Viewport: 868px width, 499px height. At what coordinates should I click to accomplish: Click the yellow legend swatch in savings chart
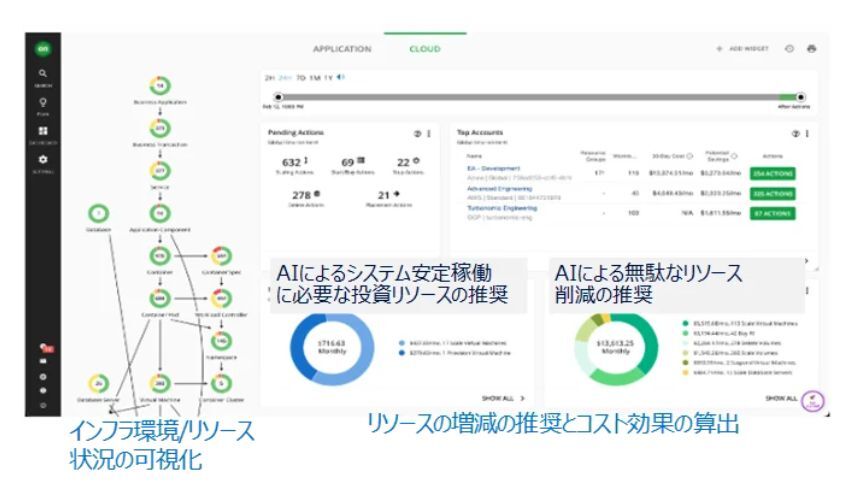pyautogui.click(x=685, y=373)
